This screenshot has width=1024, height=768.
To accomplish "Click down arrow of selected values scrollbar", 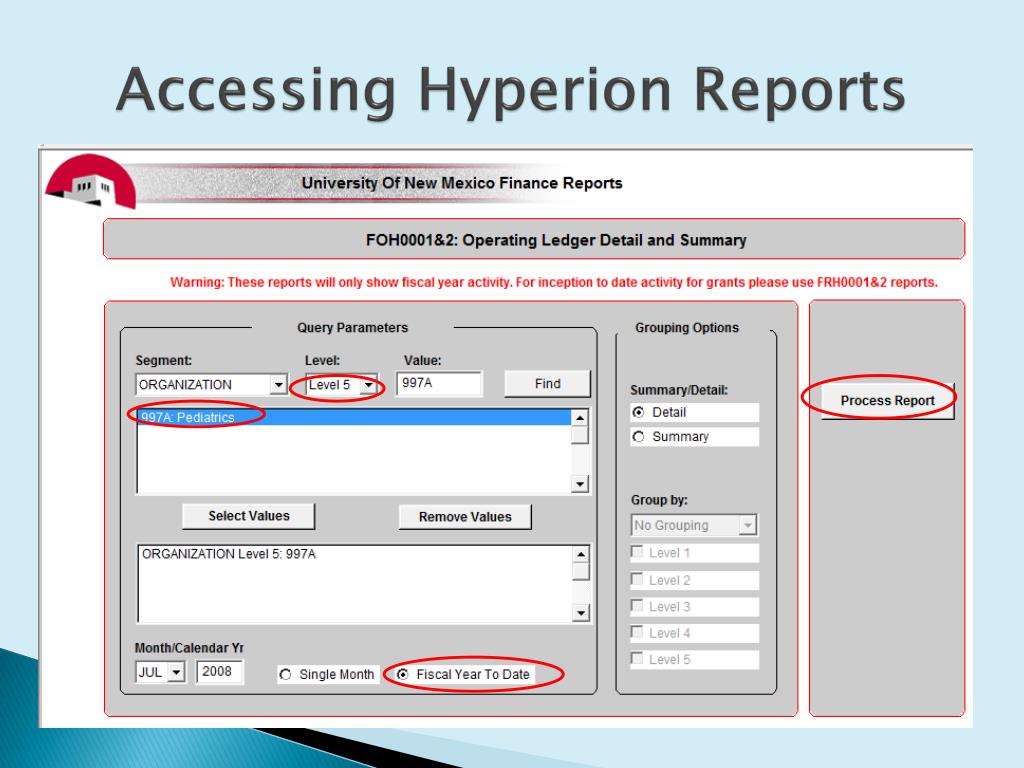I will pos(581,613).
